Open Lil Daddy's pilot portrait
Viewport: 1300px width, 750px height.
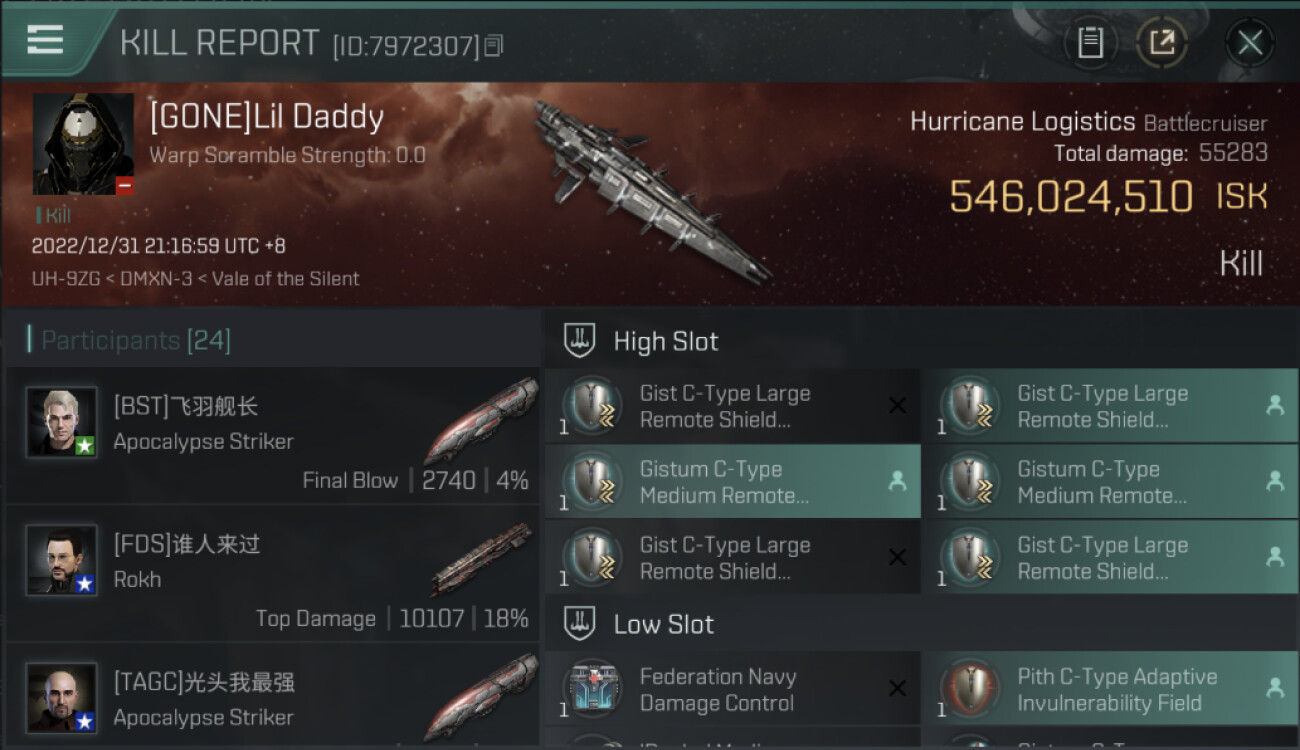(83, 144)
